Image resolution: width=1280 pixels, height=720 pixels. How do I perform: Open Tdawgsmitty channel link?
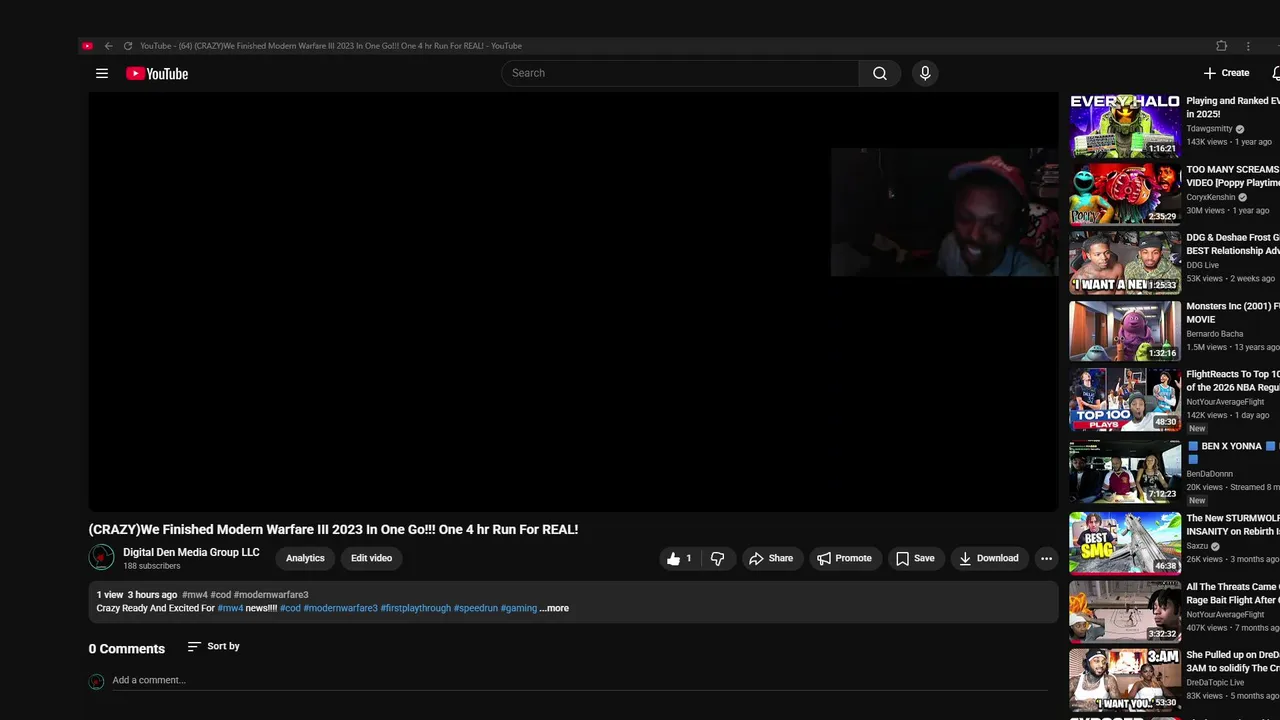click(x=1209, y=129)
